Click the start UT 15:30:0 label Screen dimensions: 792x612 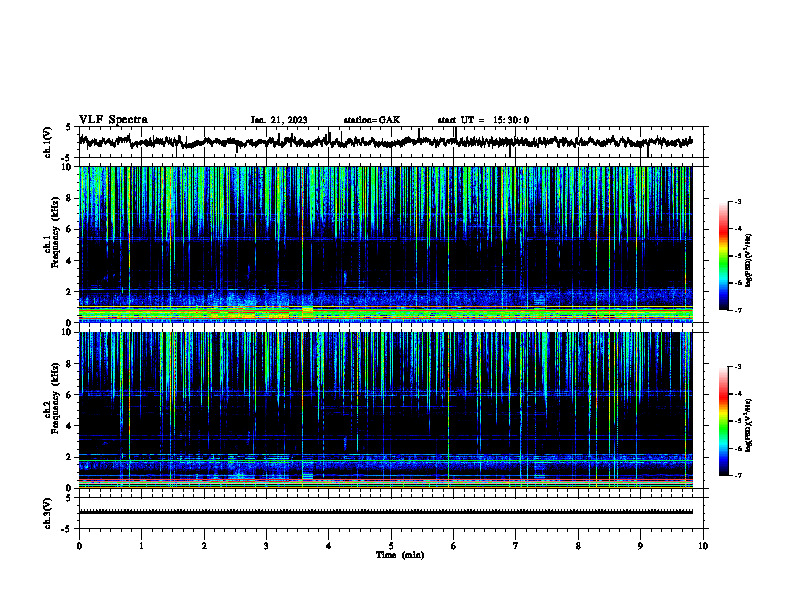click(483, 120)
